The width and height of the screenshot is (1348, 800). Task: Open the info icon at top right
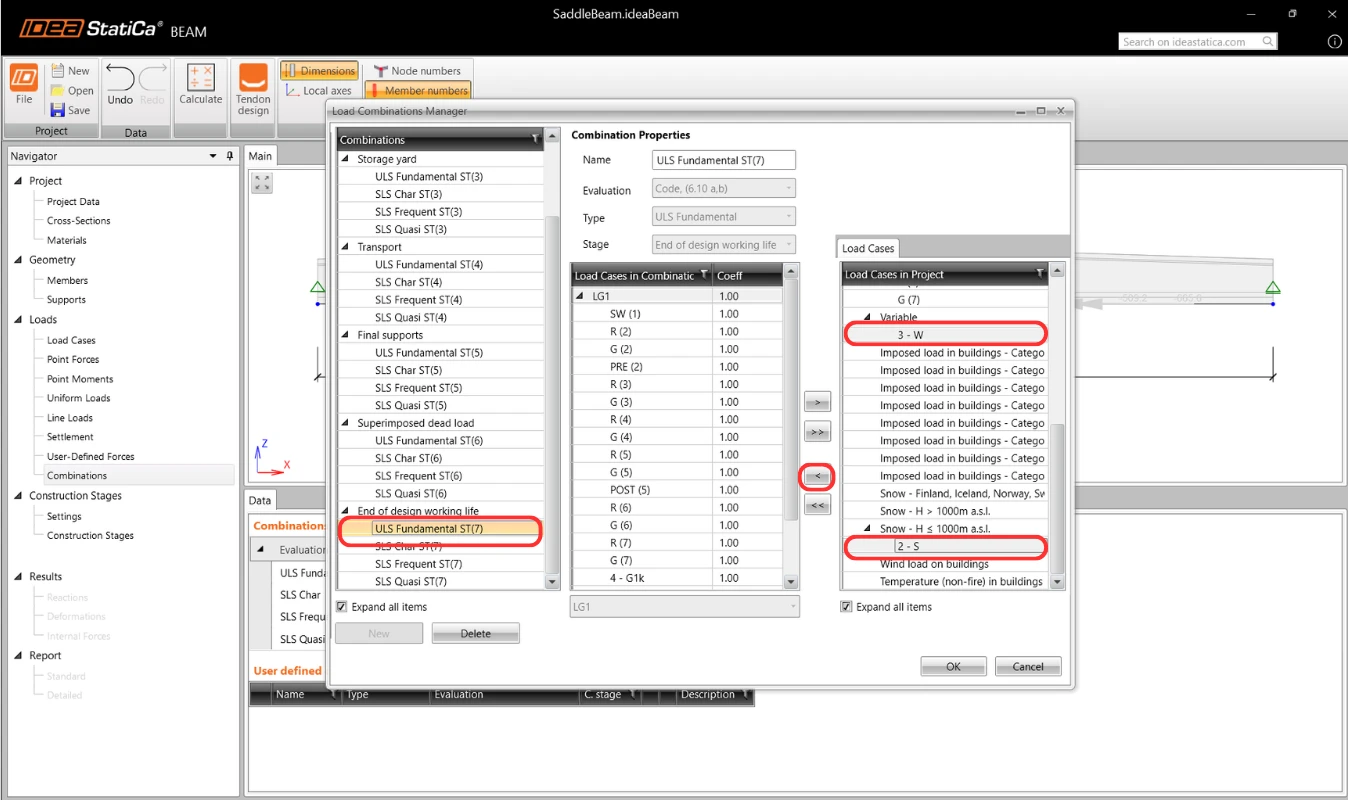pyautogui.click(x=1334, y=42)
